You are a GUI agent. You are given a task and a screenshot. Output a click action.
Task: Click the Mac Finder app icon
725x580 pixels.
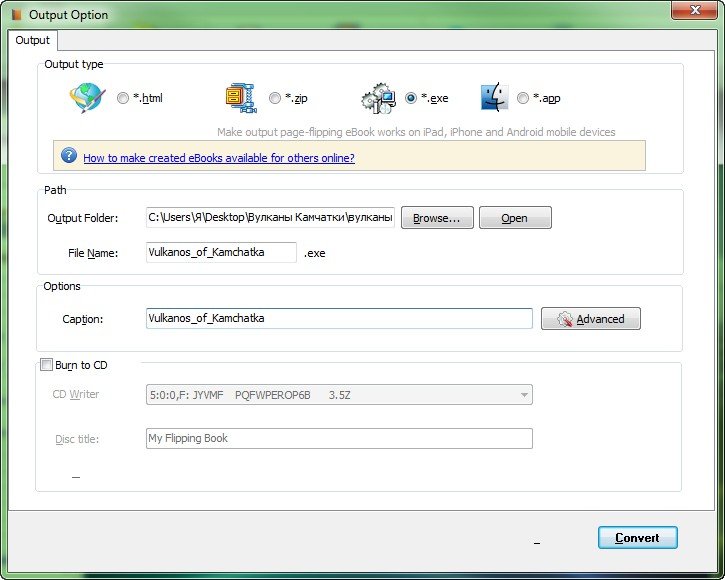pyautogui.click(x=495, y=98)
